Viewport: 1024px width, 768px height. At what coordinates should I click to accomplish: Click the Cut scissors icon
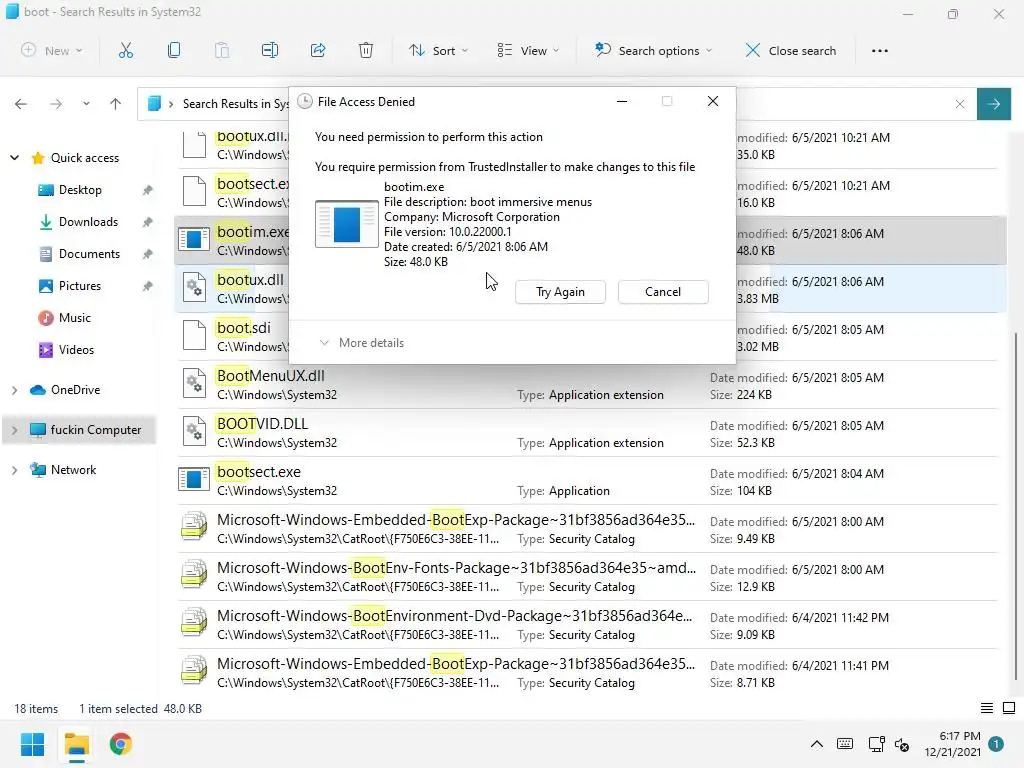[x=126, y=50]
